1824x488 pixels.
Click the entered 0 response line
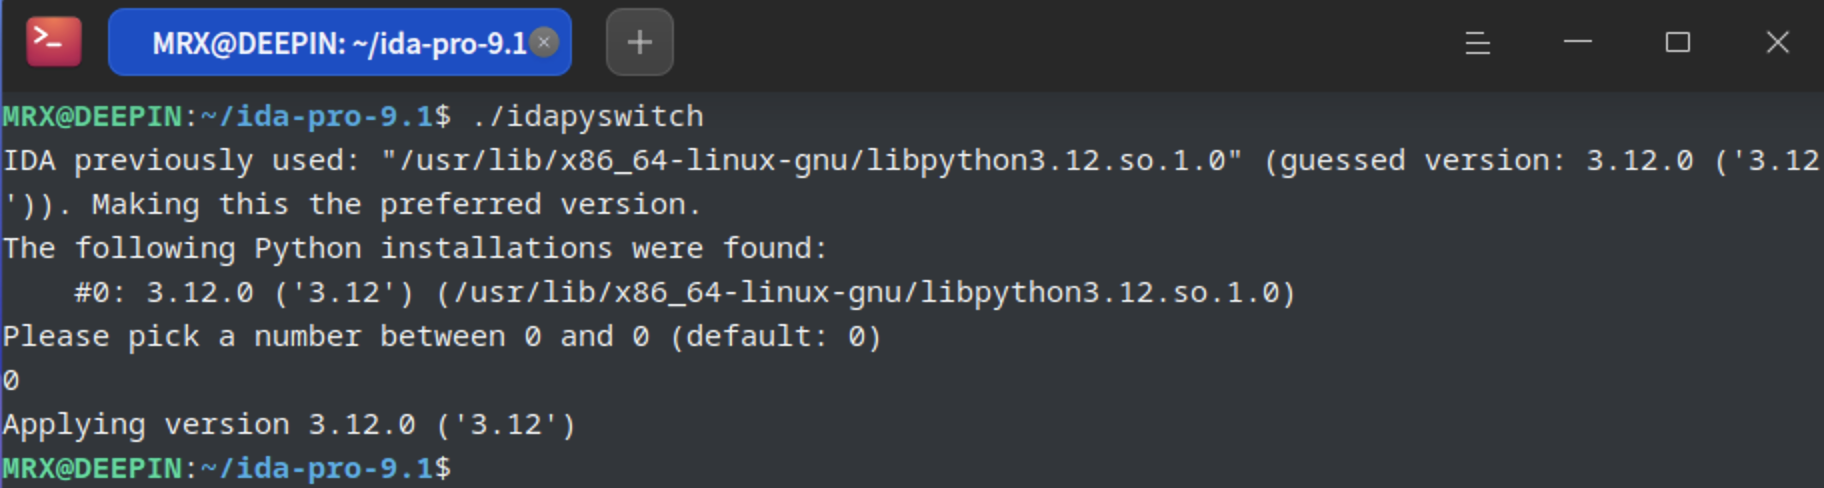[x=11, y=380]
